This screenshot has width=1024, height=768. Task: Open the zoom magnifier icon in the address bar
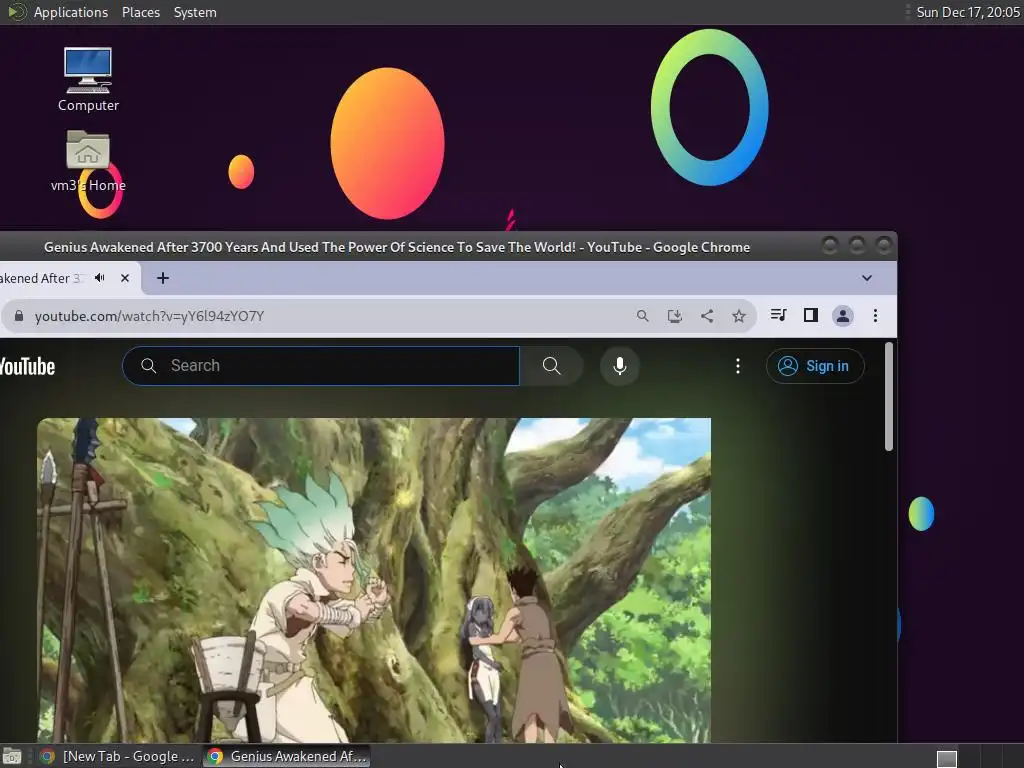643,316
